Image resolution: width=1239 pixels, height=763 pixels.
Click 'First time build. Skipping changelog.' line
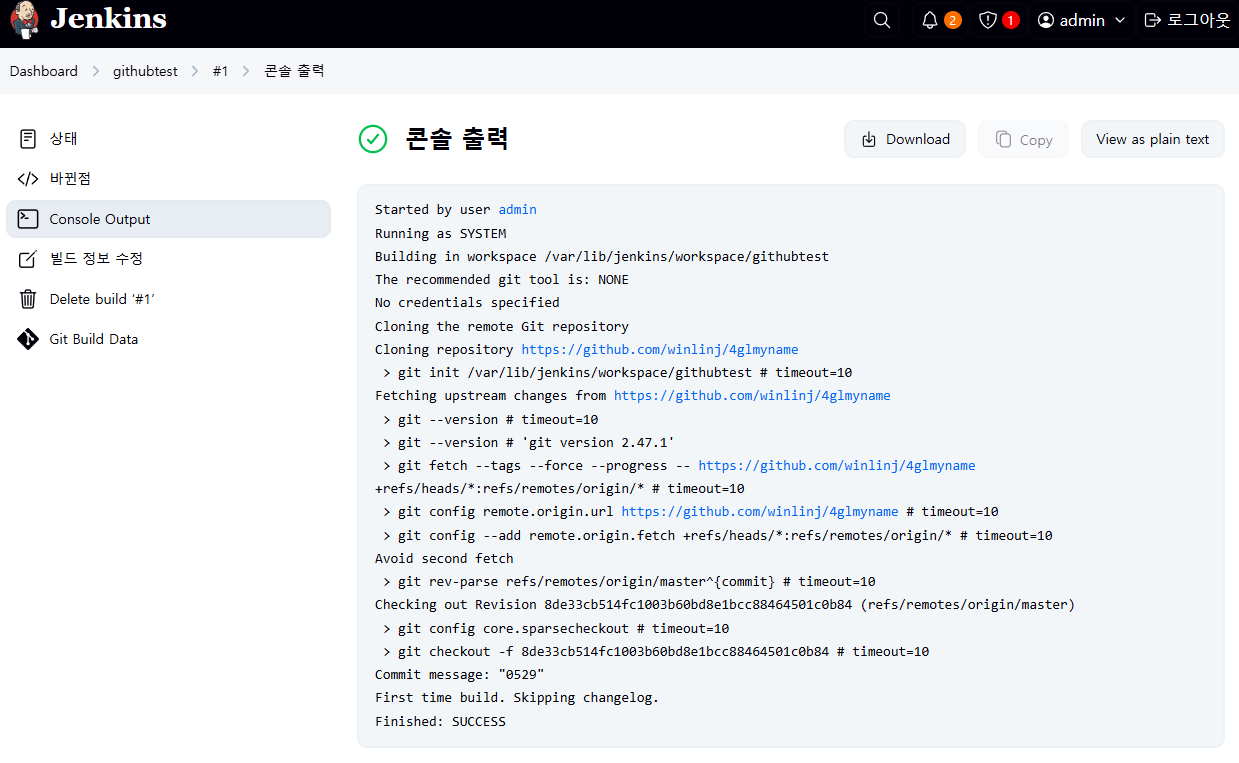(517, 697)
